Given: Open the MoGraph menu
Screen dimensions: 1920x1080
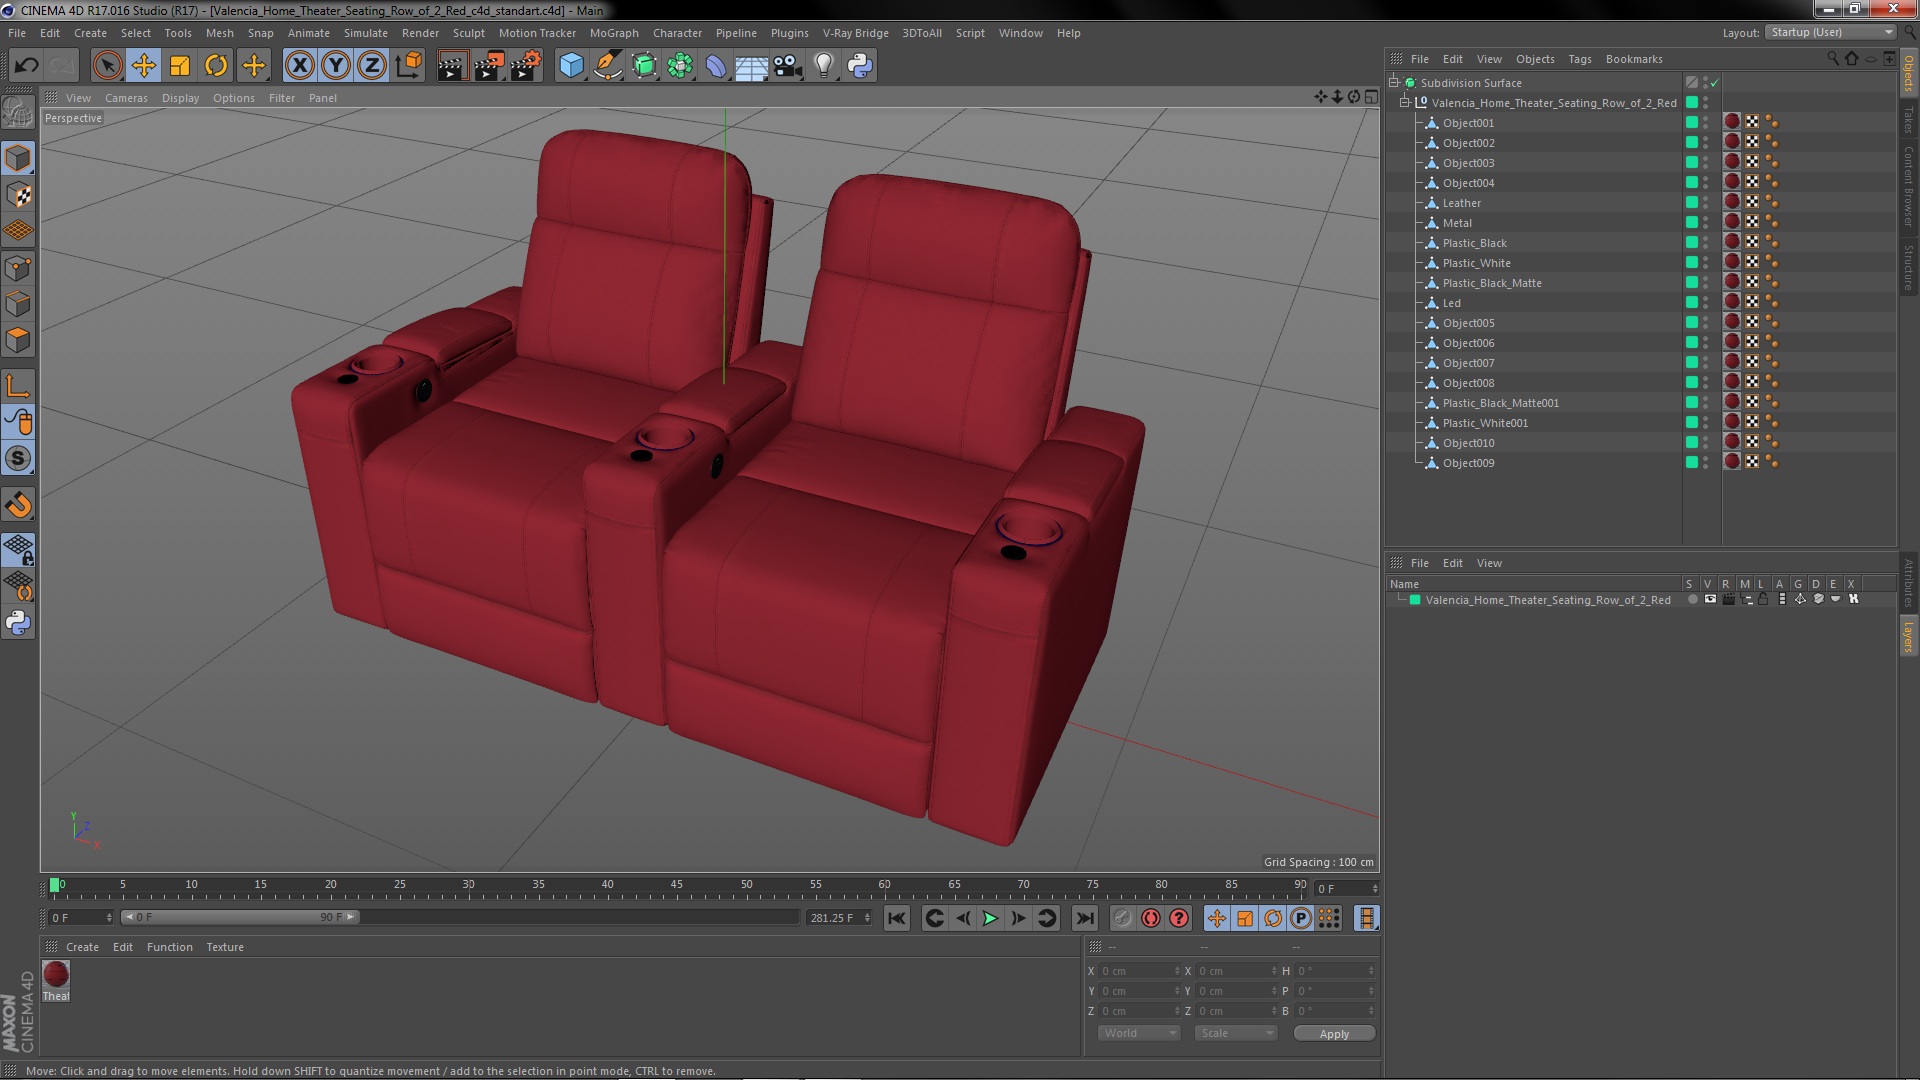Looking at the screenshot, I should (x=613, y=33).
